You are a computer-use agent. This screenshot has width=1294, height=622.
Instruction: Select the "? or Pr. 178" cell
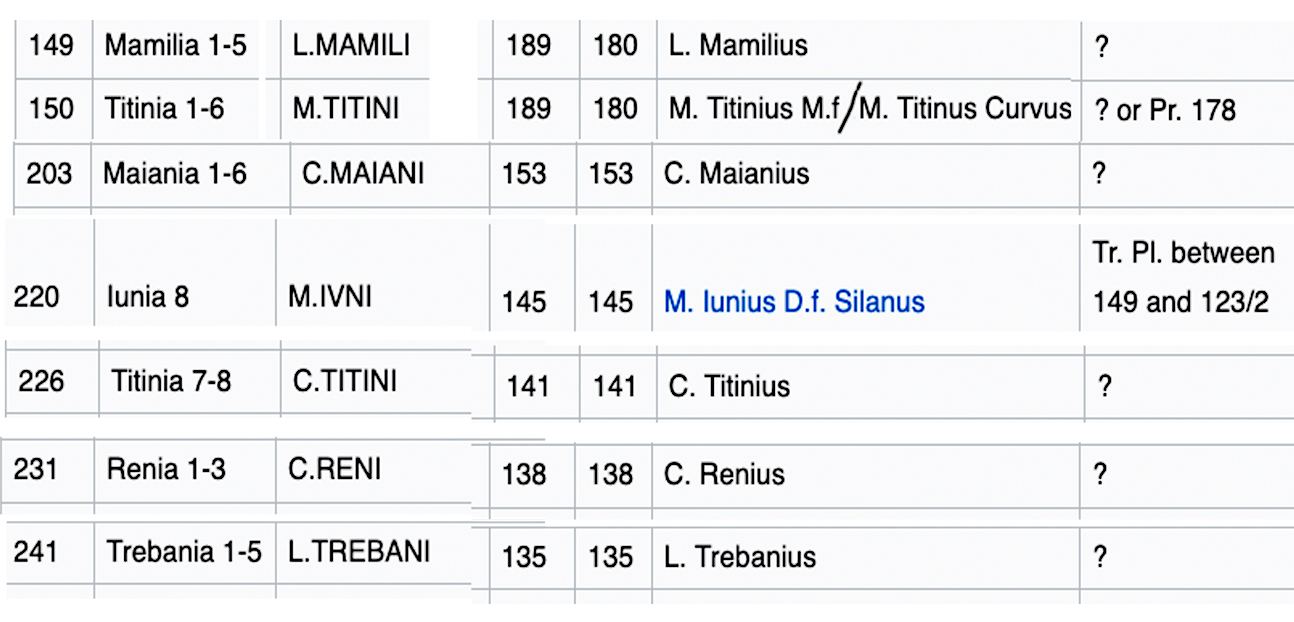[1165, 110]
